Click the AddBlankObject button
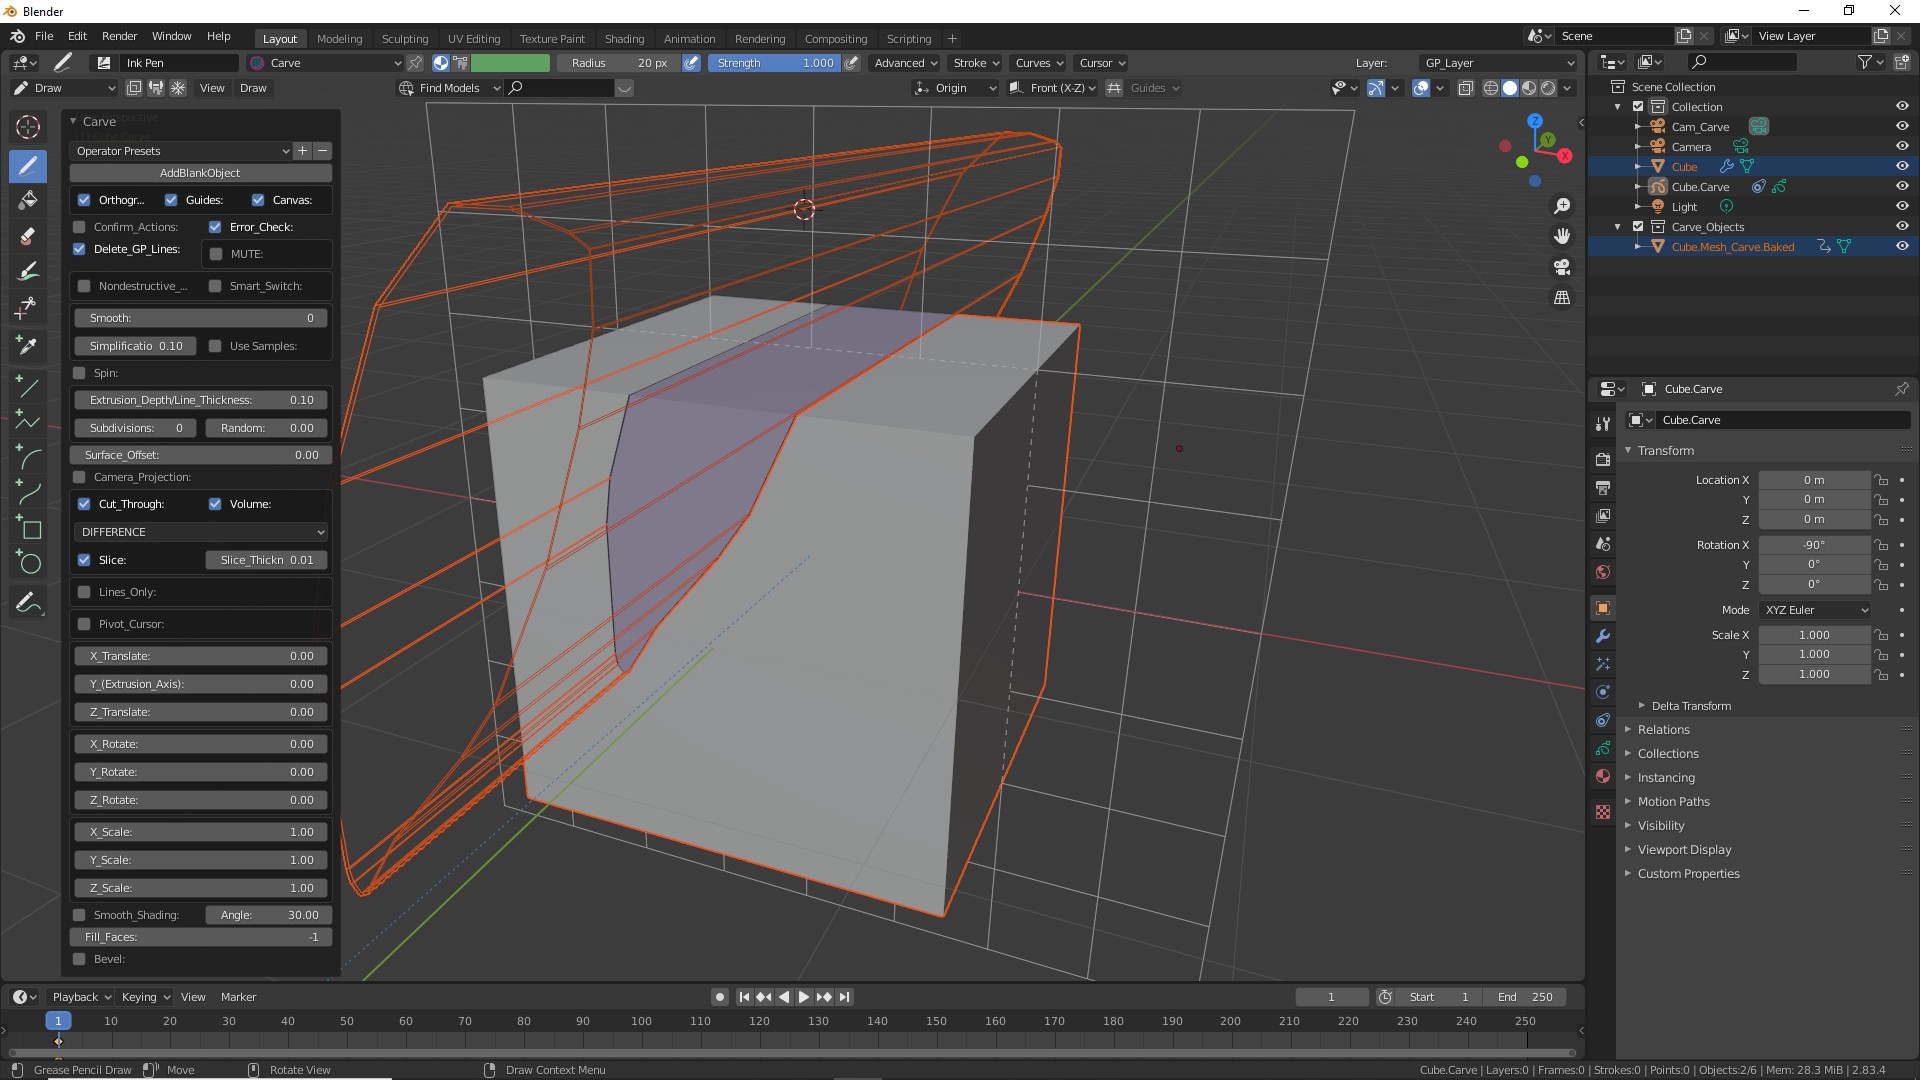 pyautogui.click(x=200, y=173)
